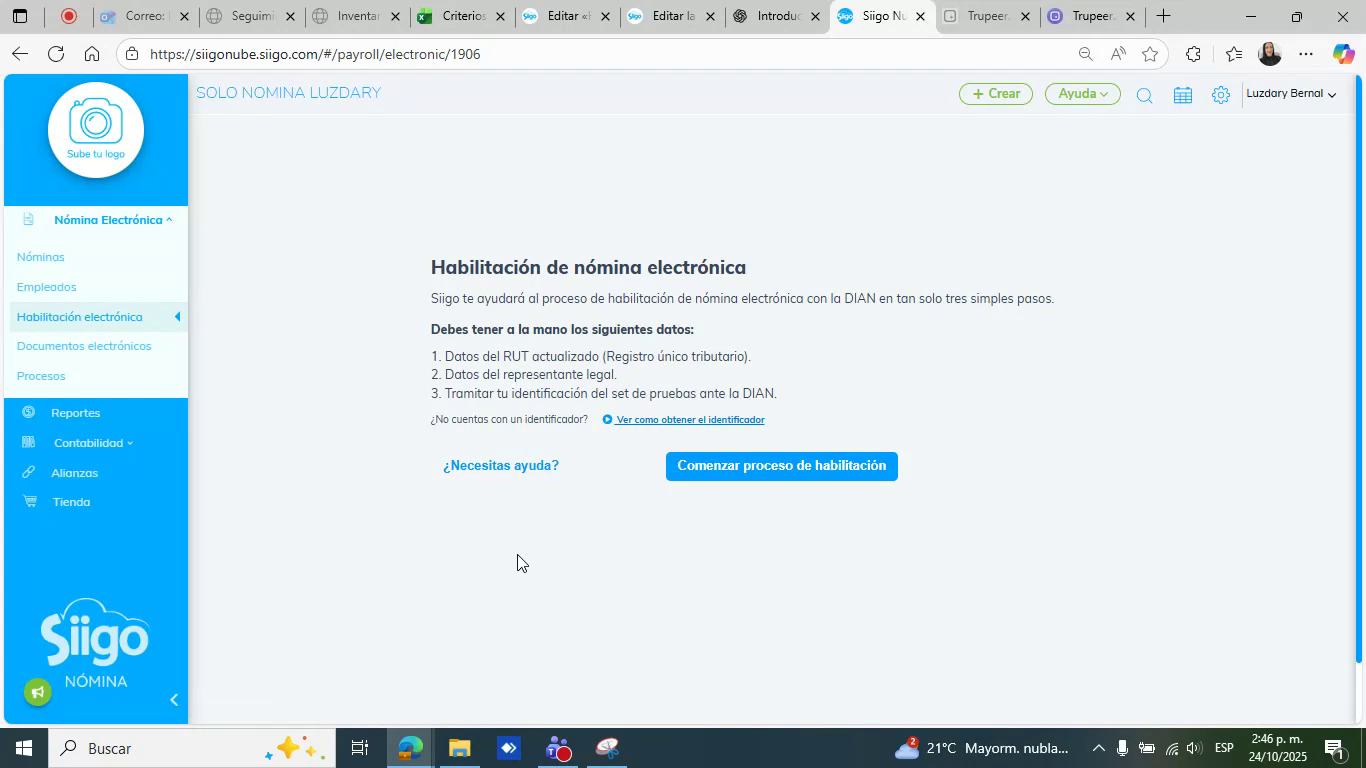
Task: Click the ¿Necesitas ayuda? link
Action: click(x=501, y=465)
